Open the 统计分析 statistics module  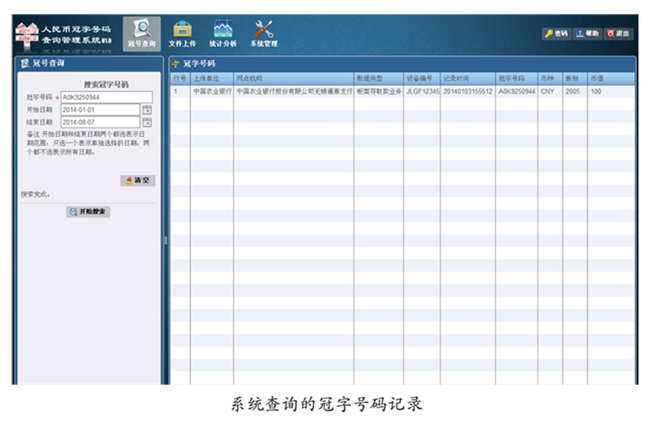[x=223, y=33]
